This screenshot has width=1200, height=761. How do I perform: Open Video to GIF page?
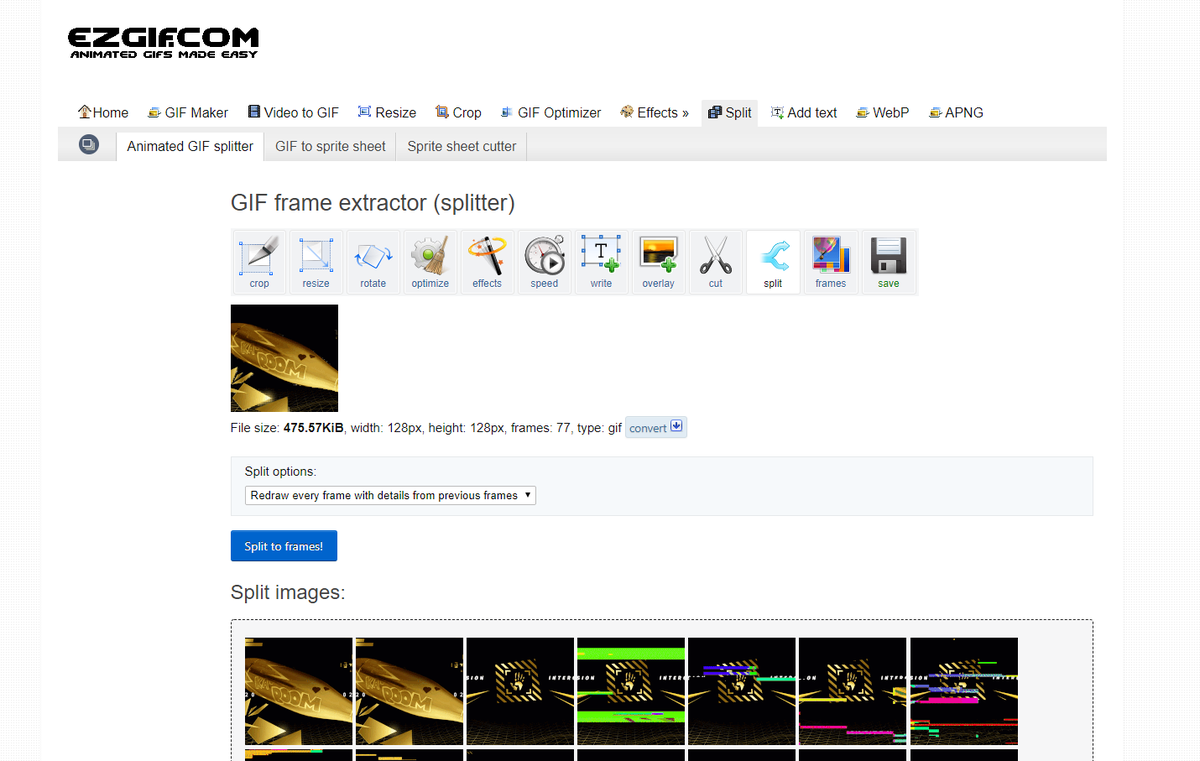(x=293, y=113)
